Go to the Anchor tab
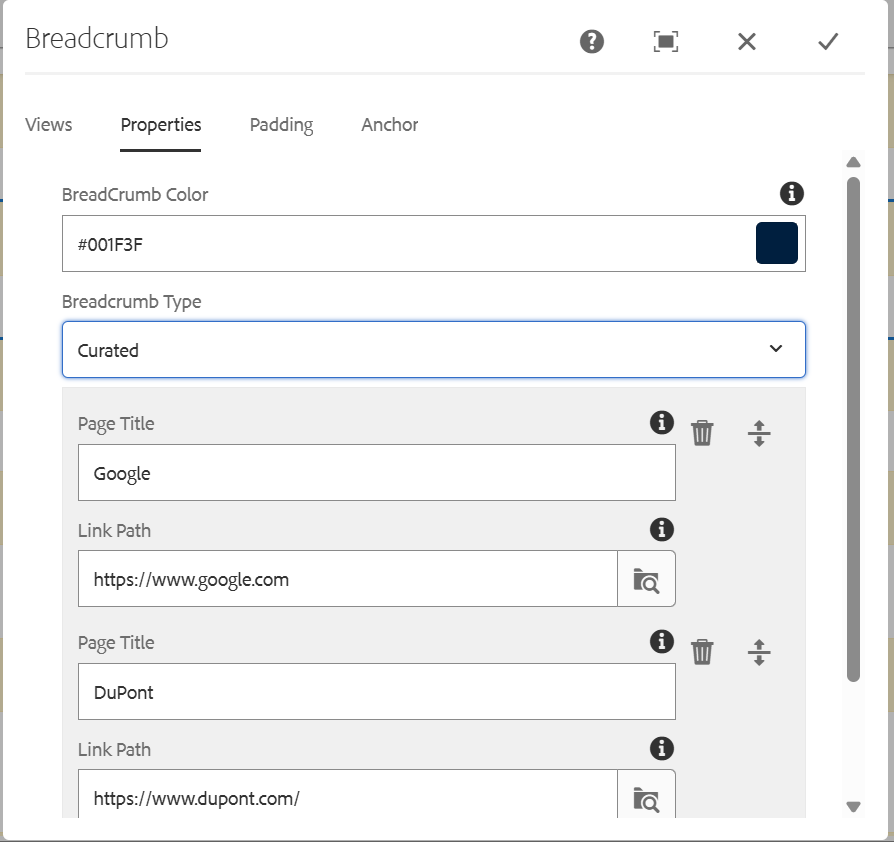 tap(390, 125)
